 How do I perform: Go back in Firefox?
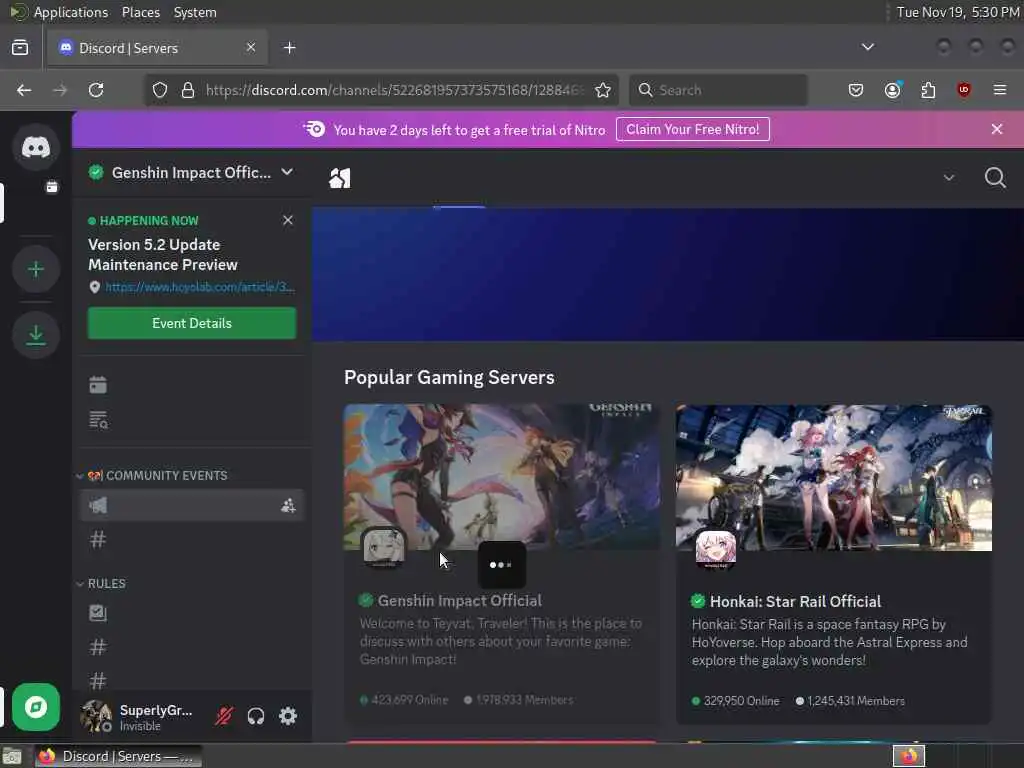pos(24,90)
